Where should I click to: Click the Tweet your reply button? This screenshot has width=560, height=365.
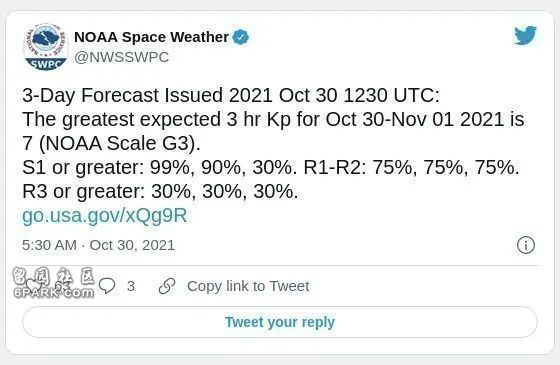coord(280,322)
